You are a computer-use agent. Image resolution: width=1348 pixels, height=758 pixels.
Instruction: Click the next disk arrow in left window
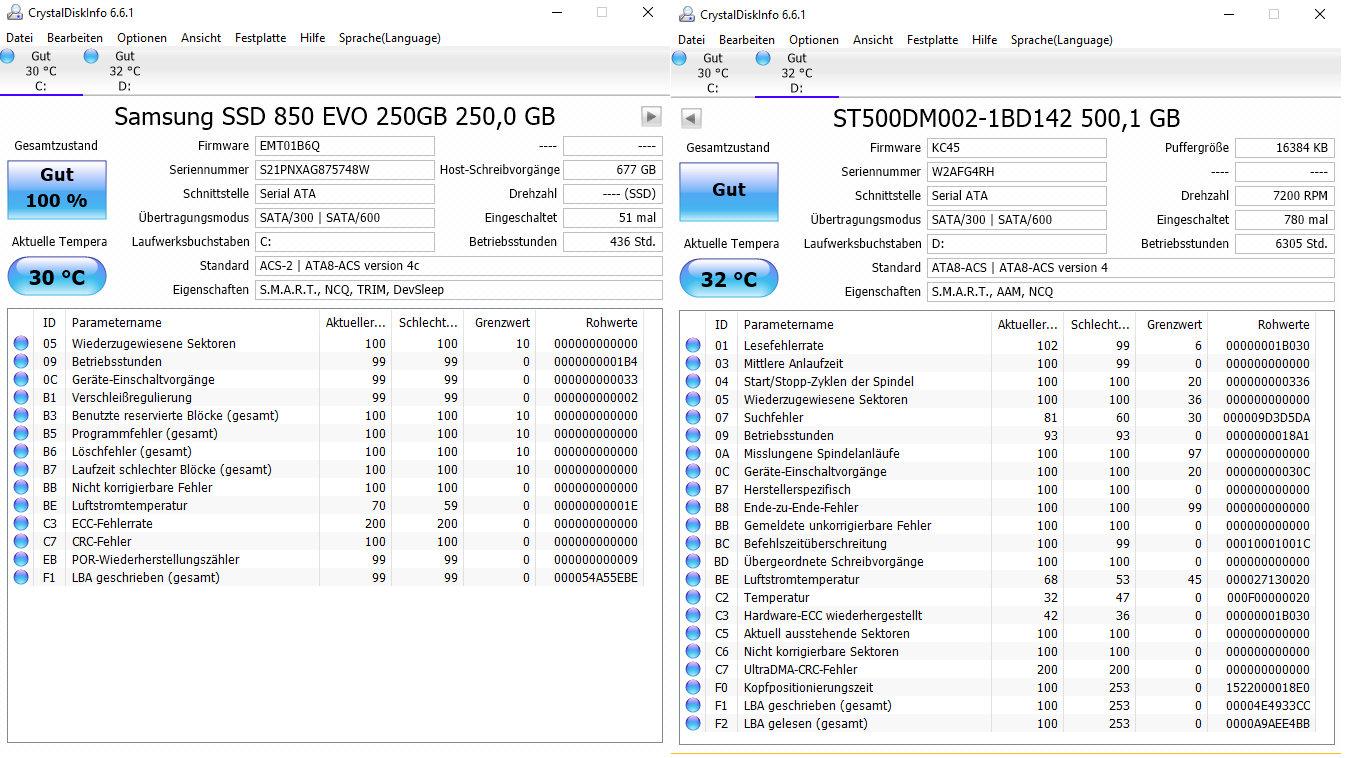[652, 116]
